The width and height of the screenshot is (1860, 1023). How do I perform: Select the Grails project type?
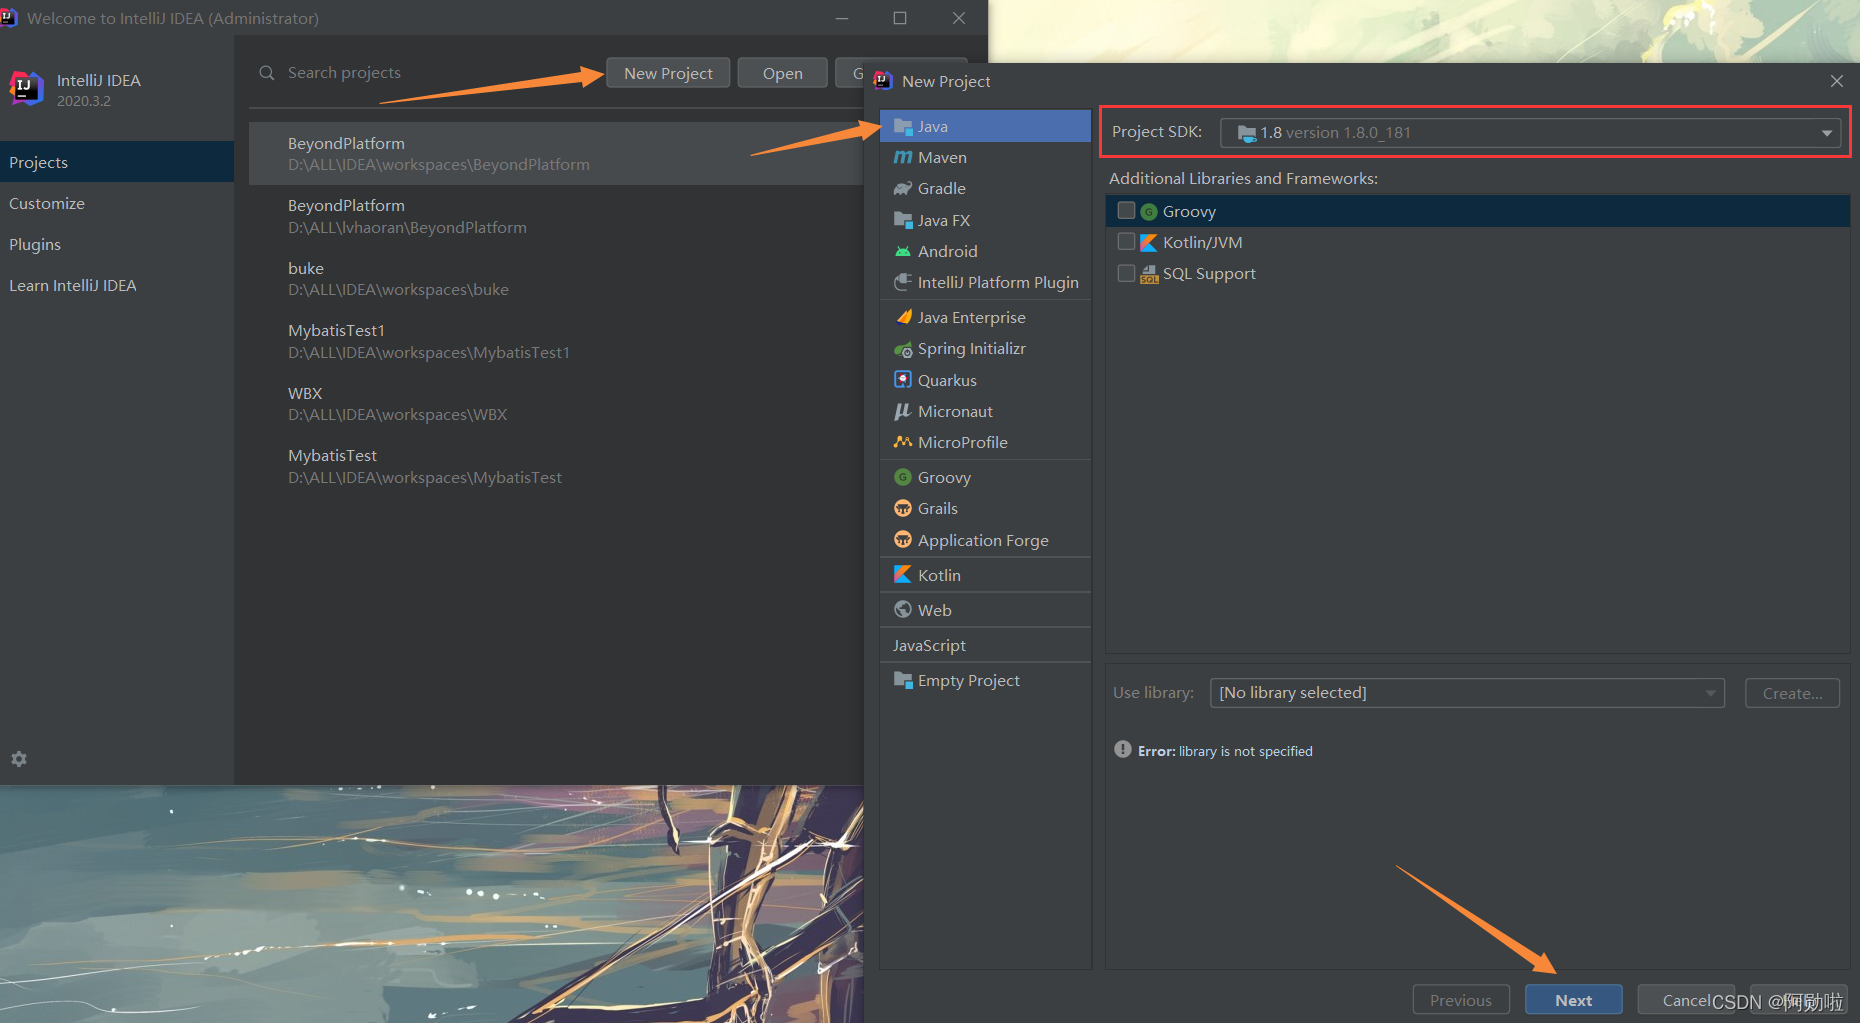[x=985, y=508]
